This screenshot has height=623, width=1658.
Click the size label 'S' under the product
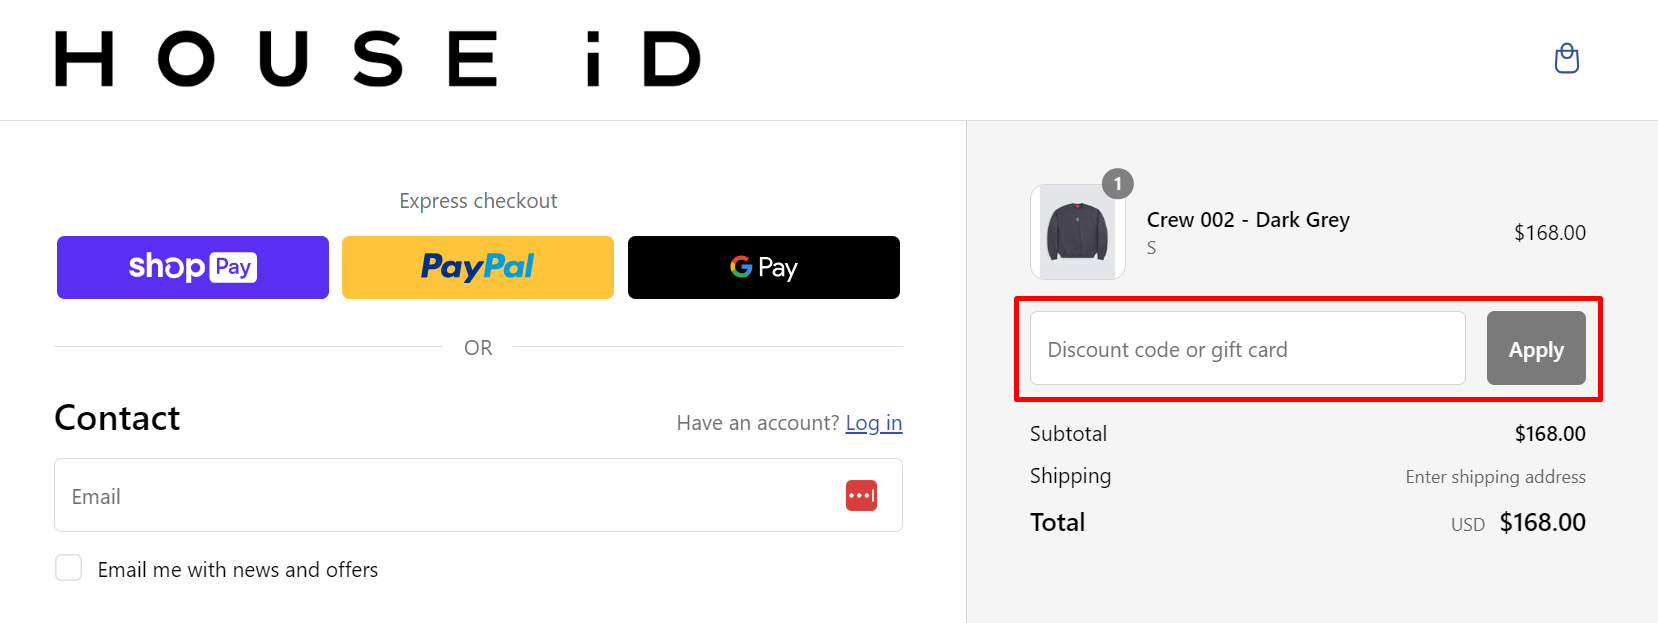point(1151,248)
